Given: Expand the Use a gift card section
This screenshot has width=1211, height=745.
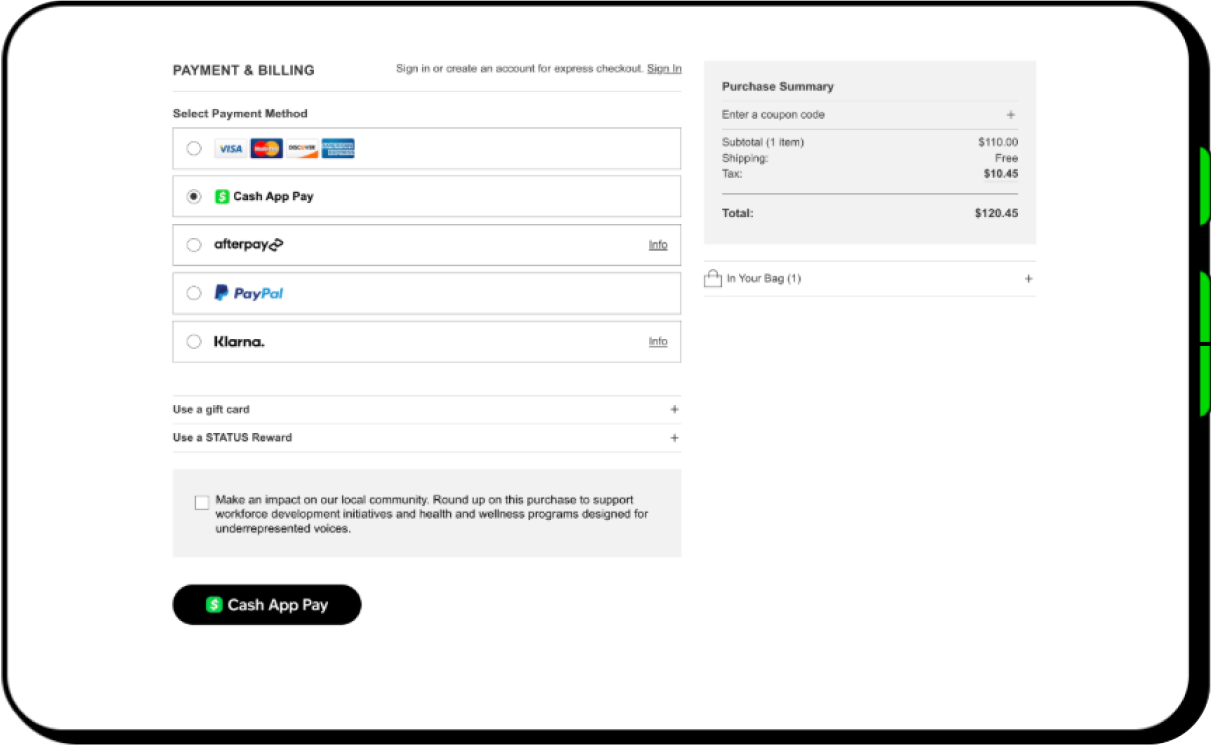Looking at the screenshot, I should click(x=674, y=409).
